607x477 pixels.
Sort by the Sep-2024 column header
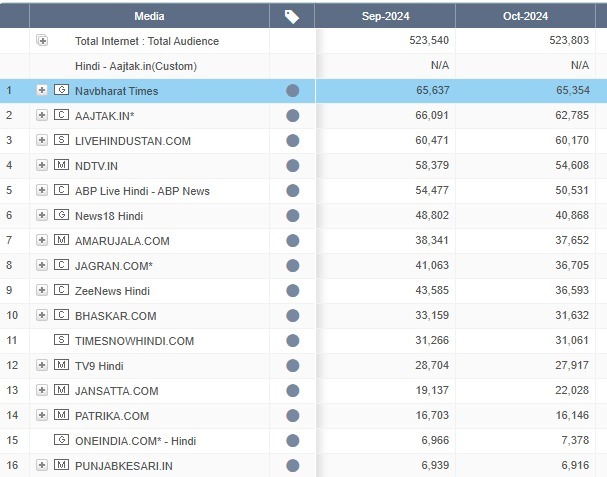pos(385,16)
